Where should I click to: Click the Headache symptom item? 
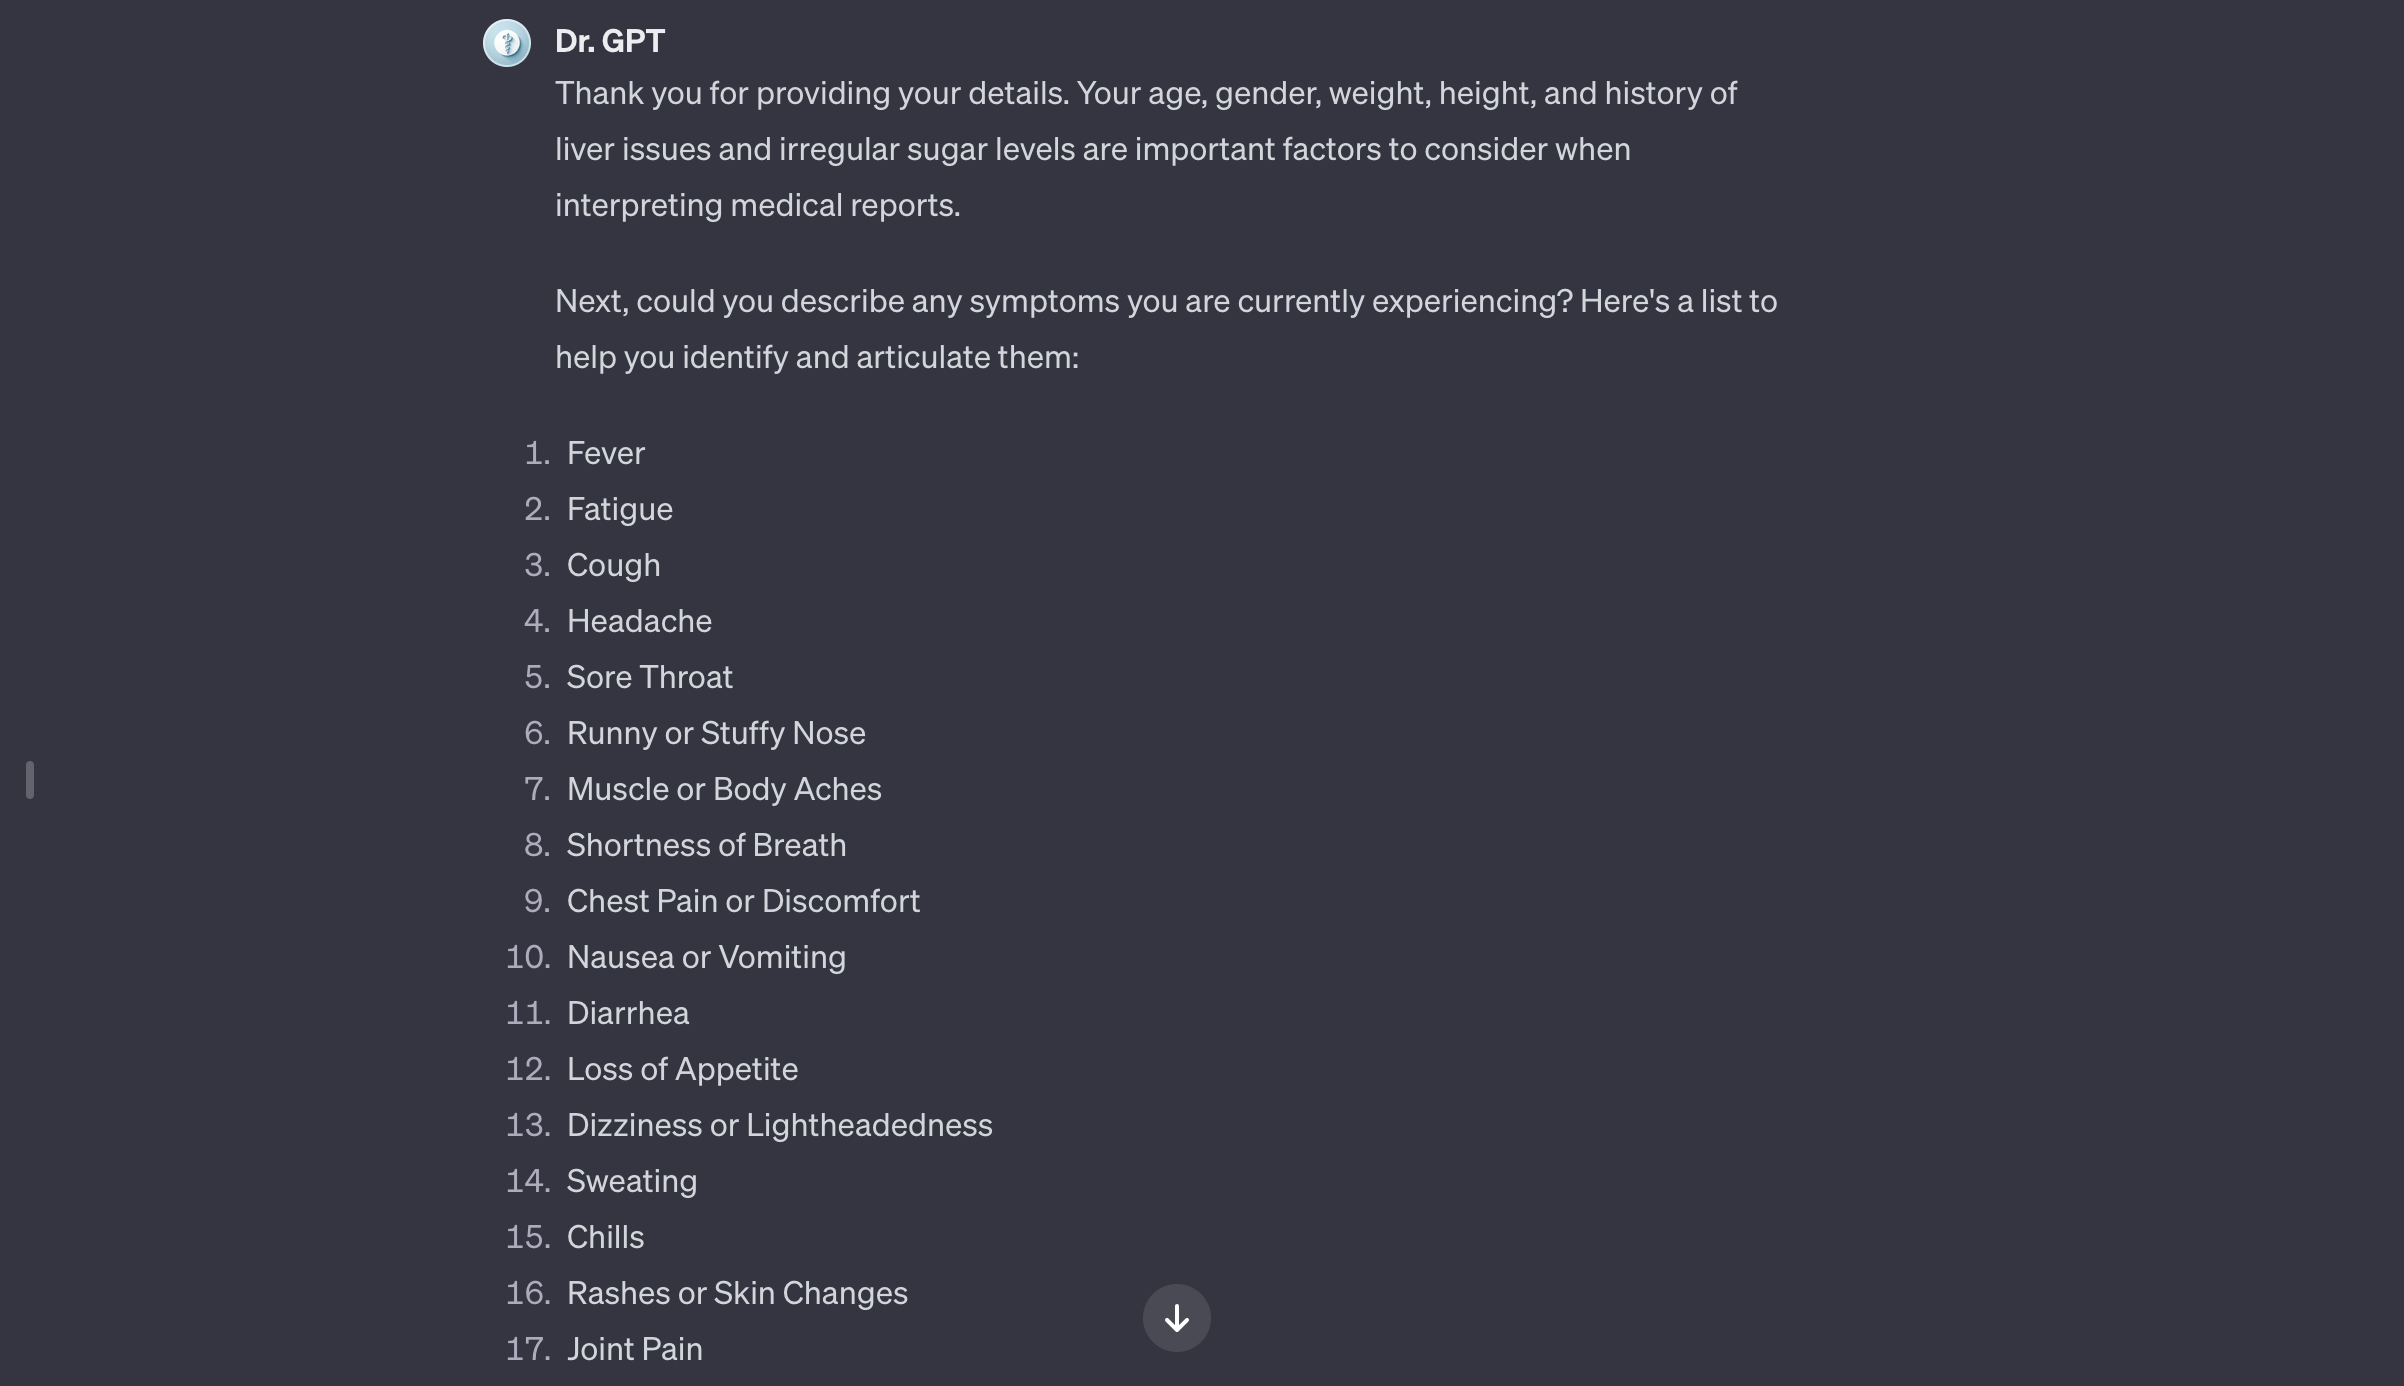coord(639,621)
